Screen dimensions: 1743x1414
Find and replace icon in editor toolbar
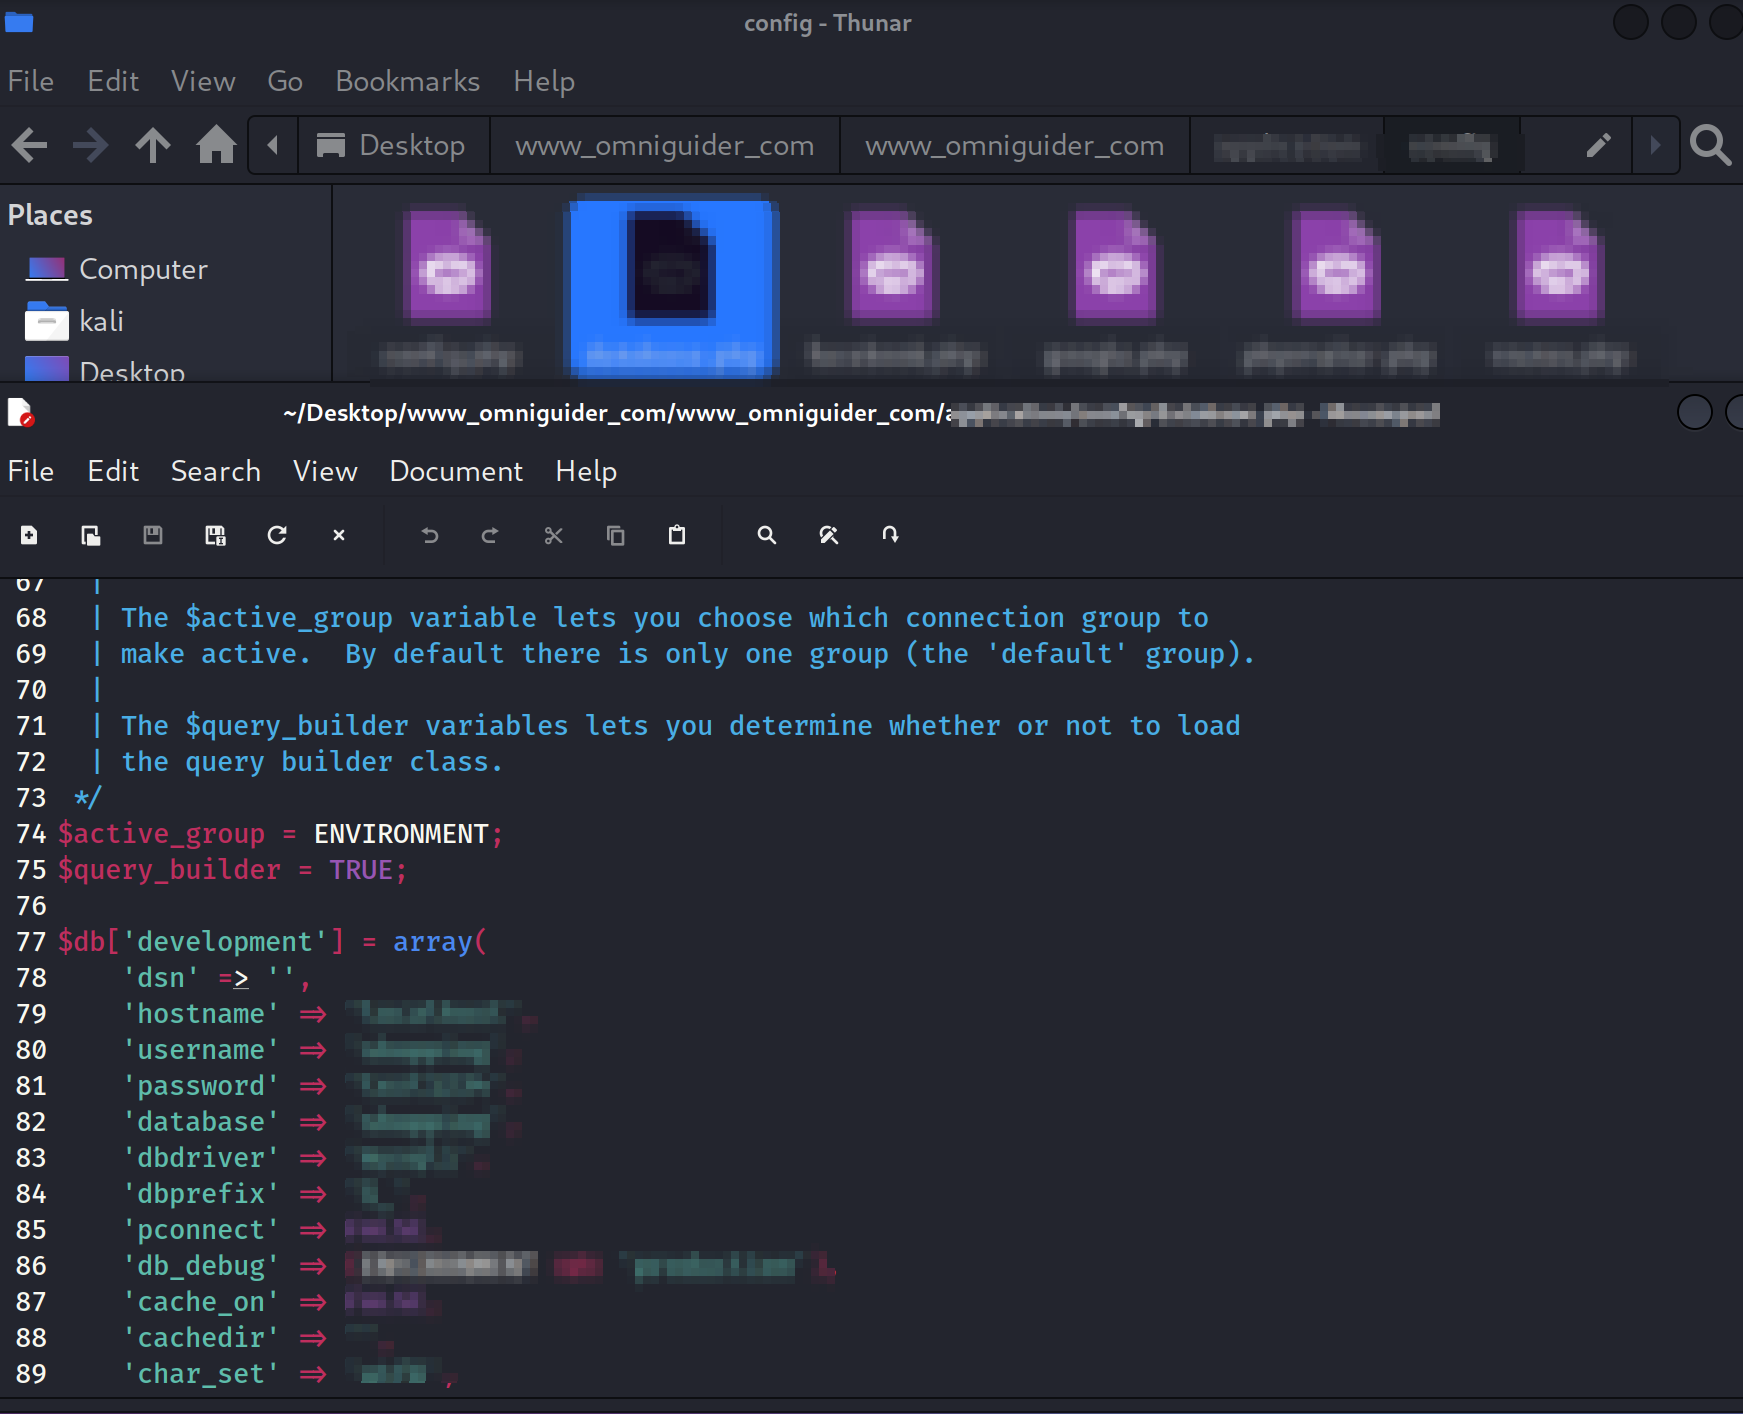829,535
